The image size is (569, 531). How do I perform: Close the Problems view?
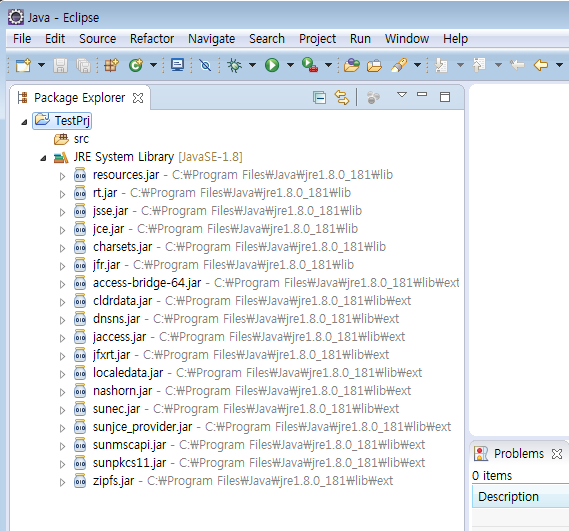[x=557, y=454]
